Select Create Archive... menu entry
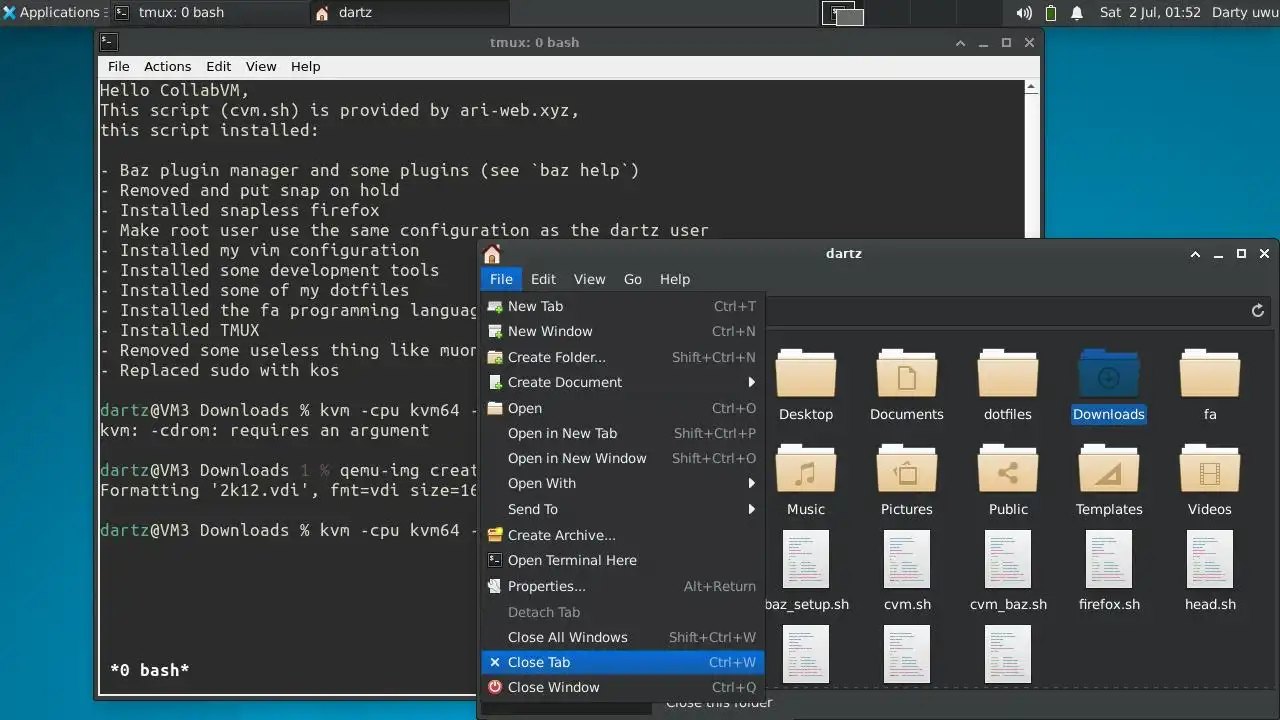The image size is (1280, 720). pyautogui.click(x=622, y=535)
